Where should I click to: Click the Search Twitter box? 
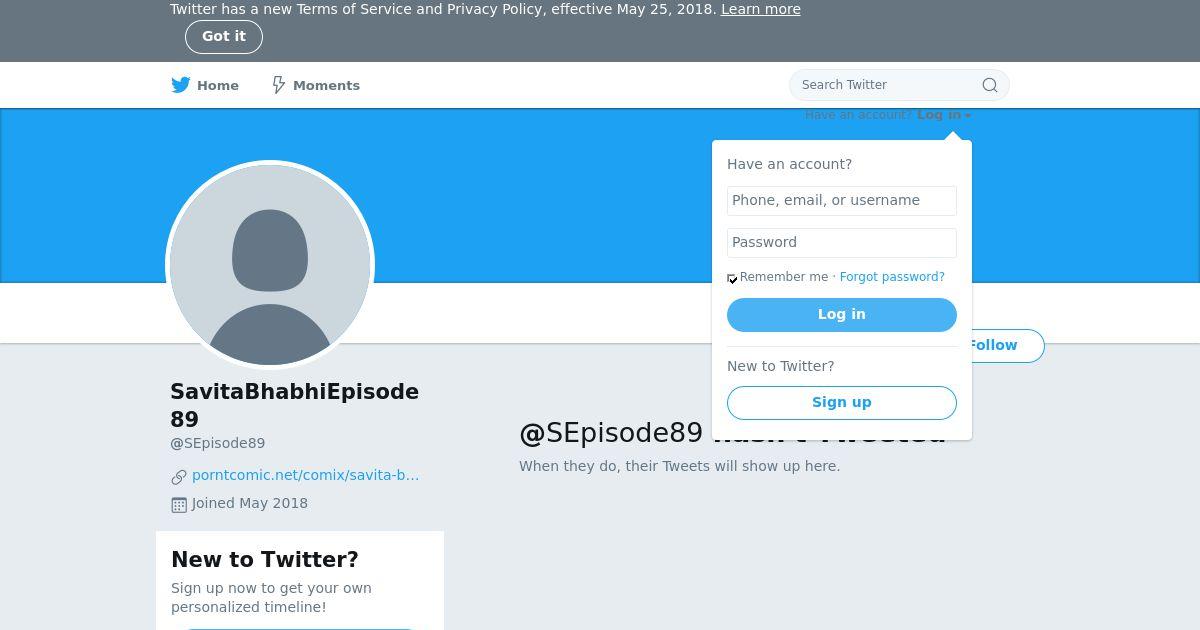pyautogui.click(x=899, y=85)
